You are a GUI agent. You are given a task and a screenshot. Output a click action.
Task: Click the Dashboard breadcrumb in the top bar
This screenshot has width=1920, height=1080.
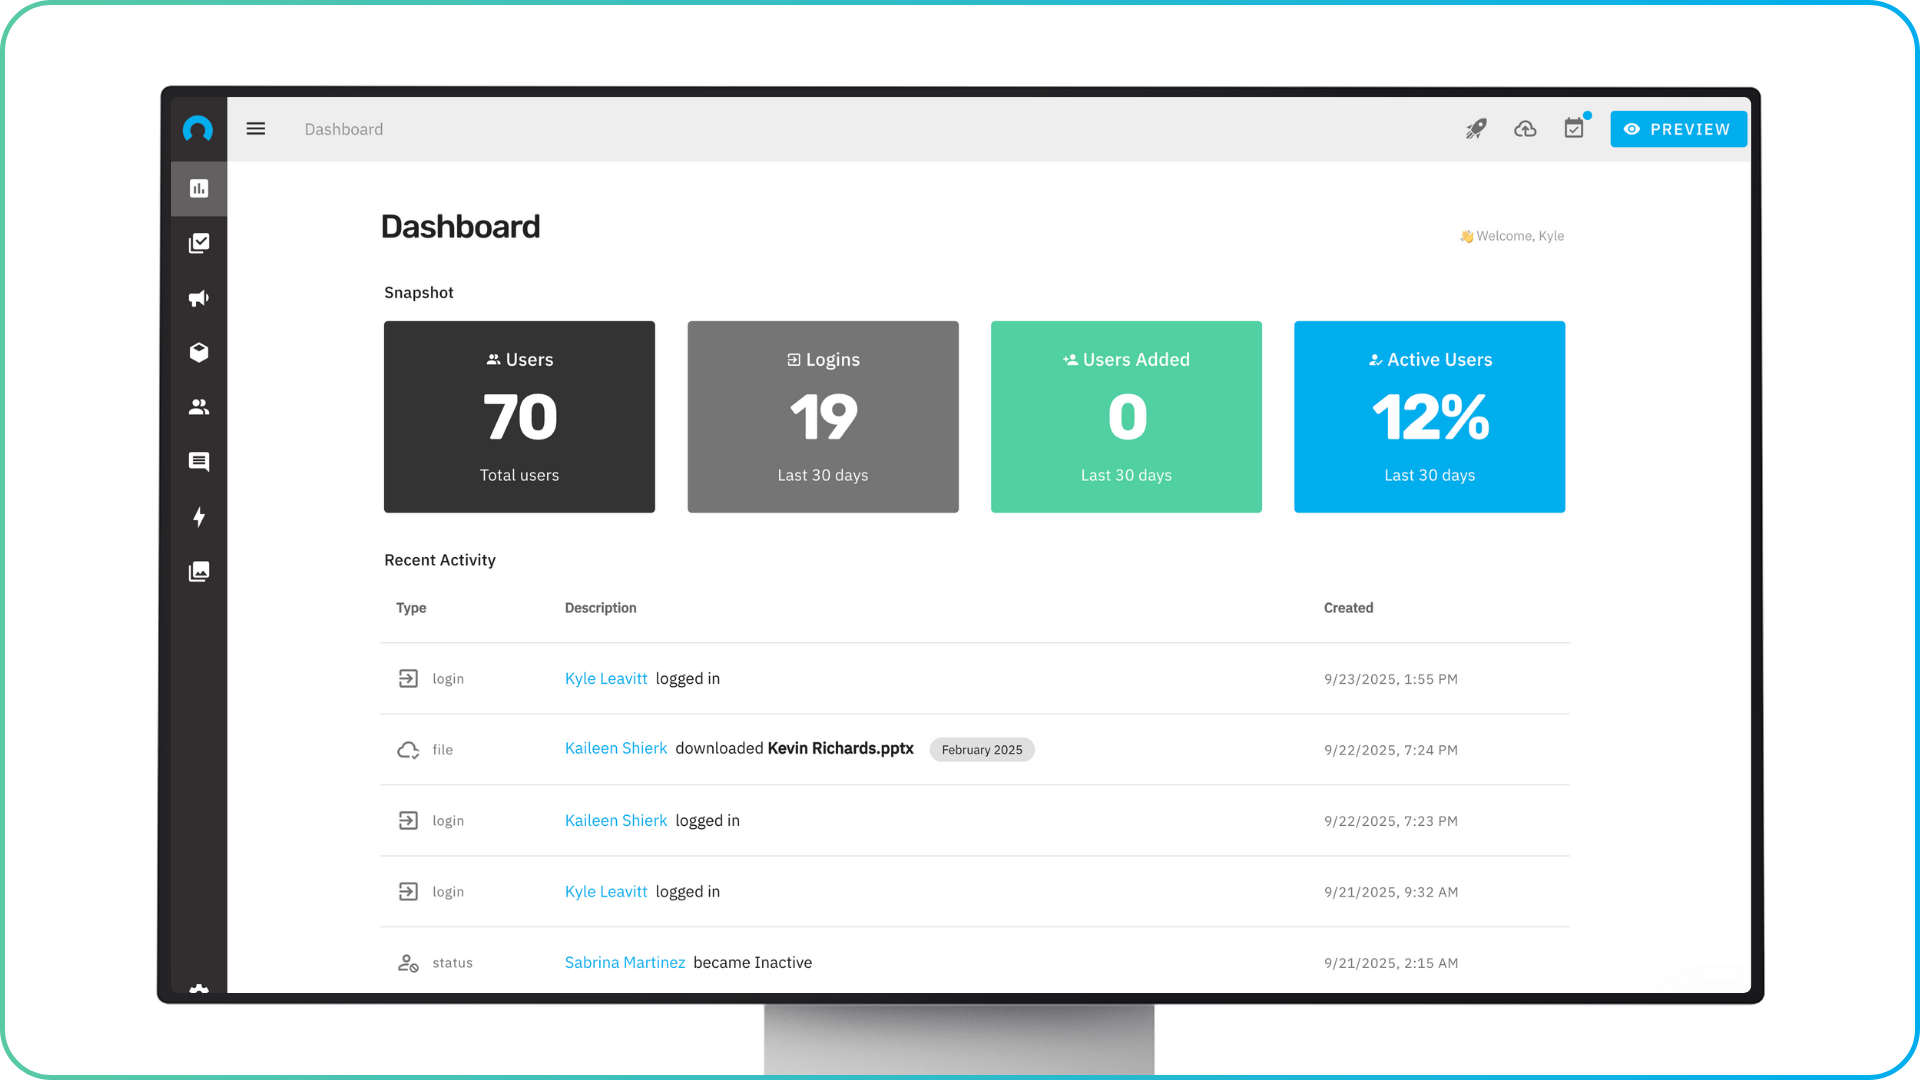343,129
